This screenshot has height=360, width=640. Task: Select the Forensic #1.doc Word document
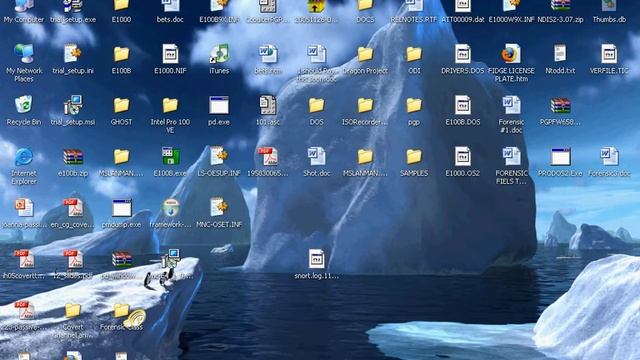tap(511, 105)
